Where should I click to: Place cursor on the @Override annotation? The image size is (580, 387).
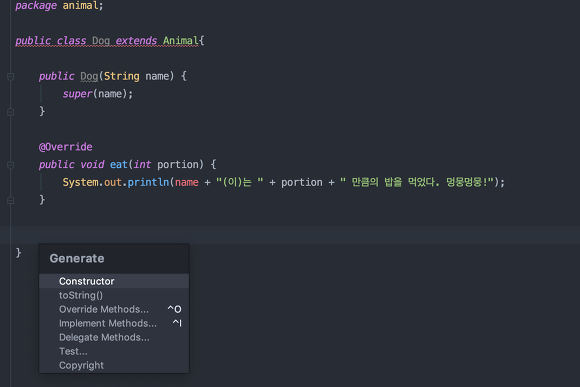click(65, 147)
